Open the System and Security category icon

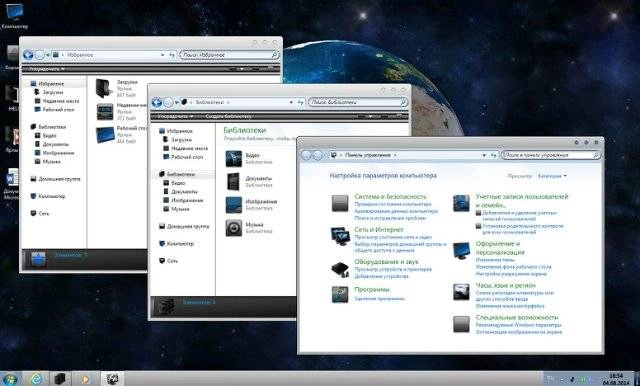340,203
